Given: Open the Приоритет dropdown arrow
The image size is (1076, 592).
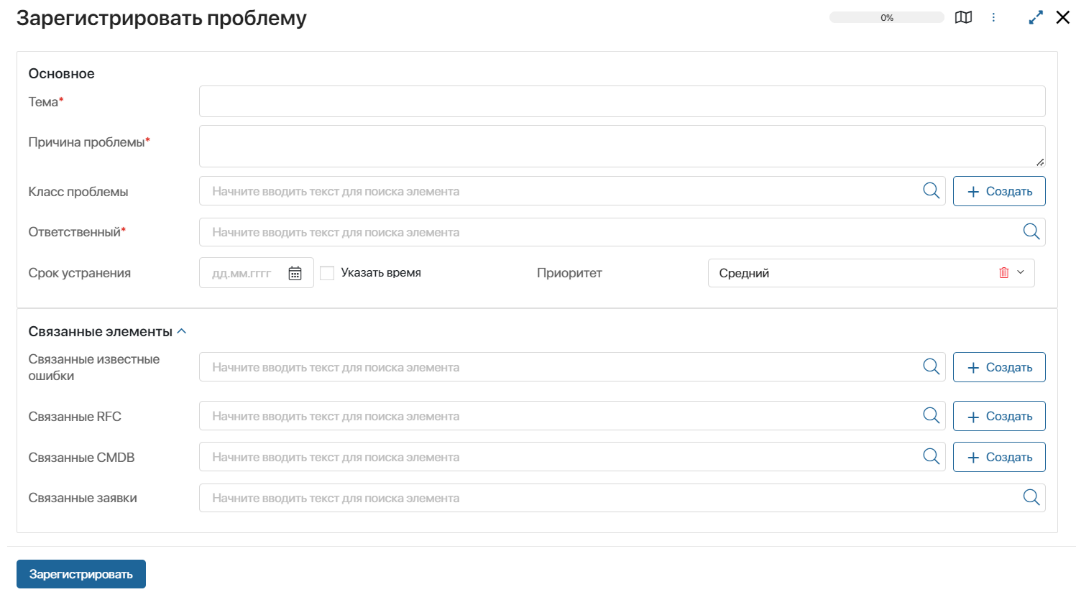Looking at the screenshot, I should [1020, 272].
